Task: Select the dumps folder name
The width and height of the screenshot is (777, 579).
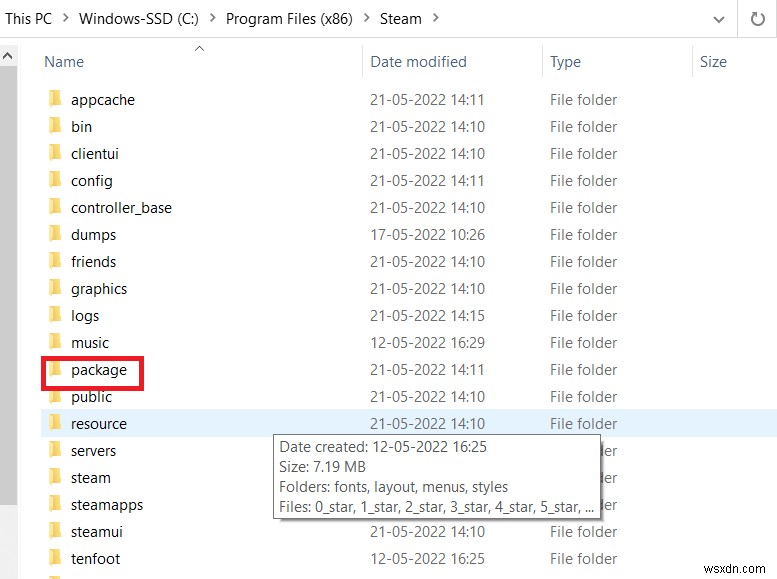Action: (93, 235)
